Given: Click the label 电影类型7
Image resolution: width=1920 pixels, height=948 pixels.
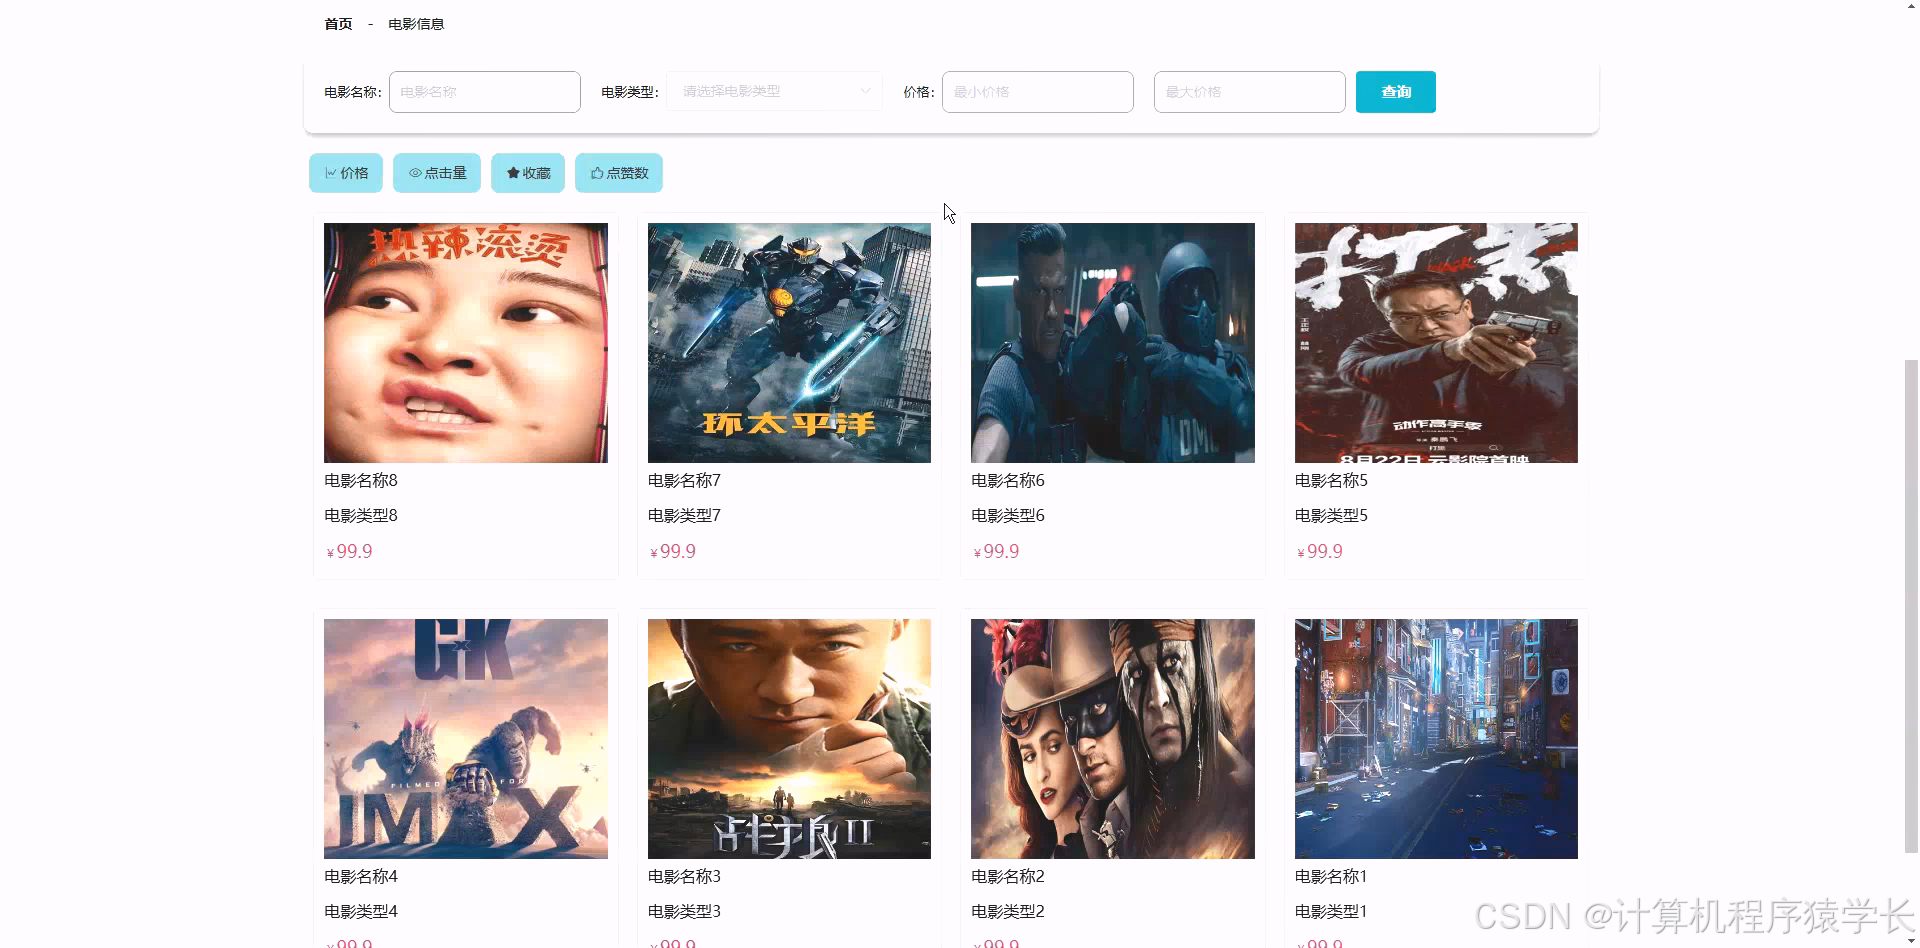Looking at the screenshot, I should pos(684,516).
